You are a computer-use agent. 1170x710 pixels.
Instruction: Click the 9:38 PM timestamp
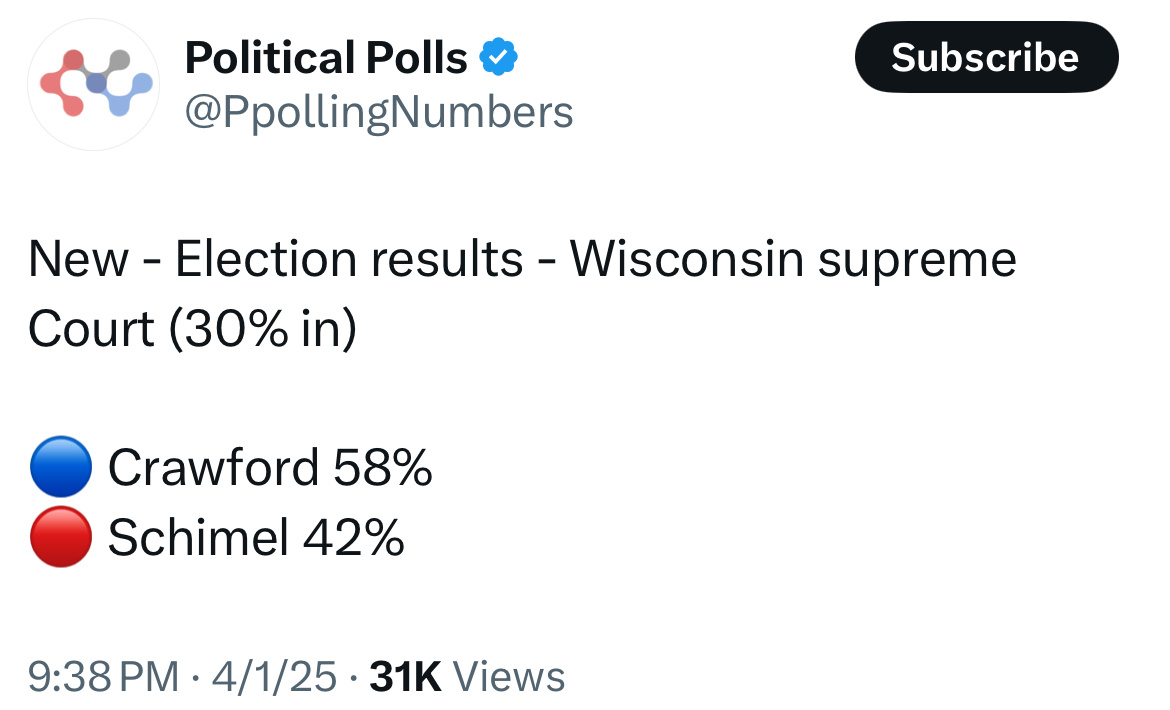[x=104, y=676]
